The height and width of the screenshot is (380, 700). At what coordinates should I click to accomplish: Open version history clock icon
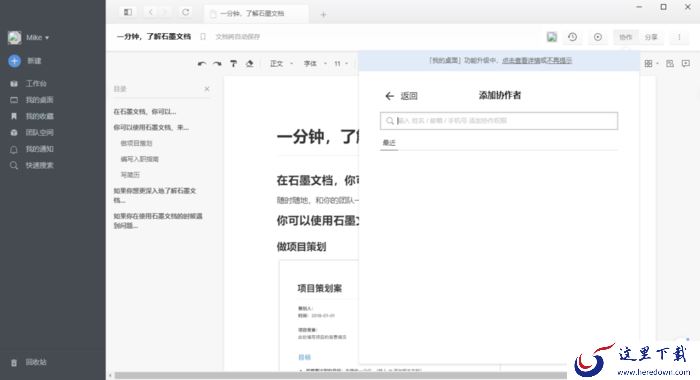[572, 37]
